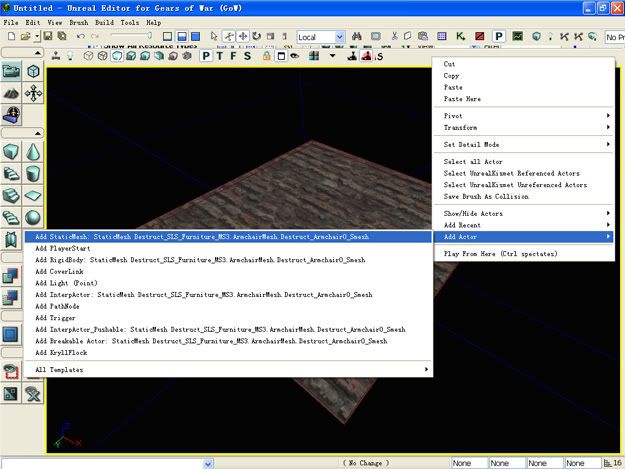Viewport: 625px width, 469px height.
Task: Click the Cone brush builder icon
Action: 33,152
